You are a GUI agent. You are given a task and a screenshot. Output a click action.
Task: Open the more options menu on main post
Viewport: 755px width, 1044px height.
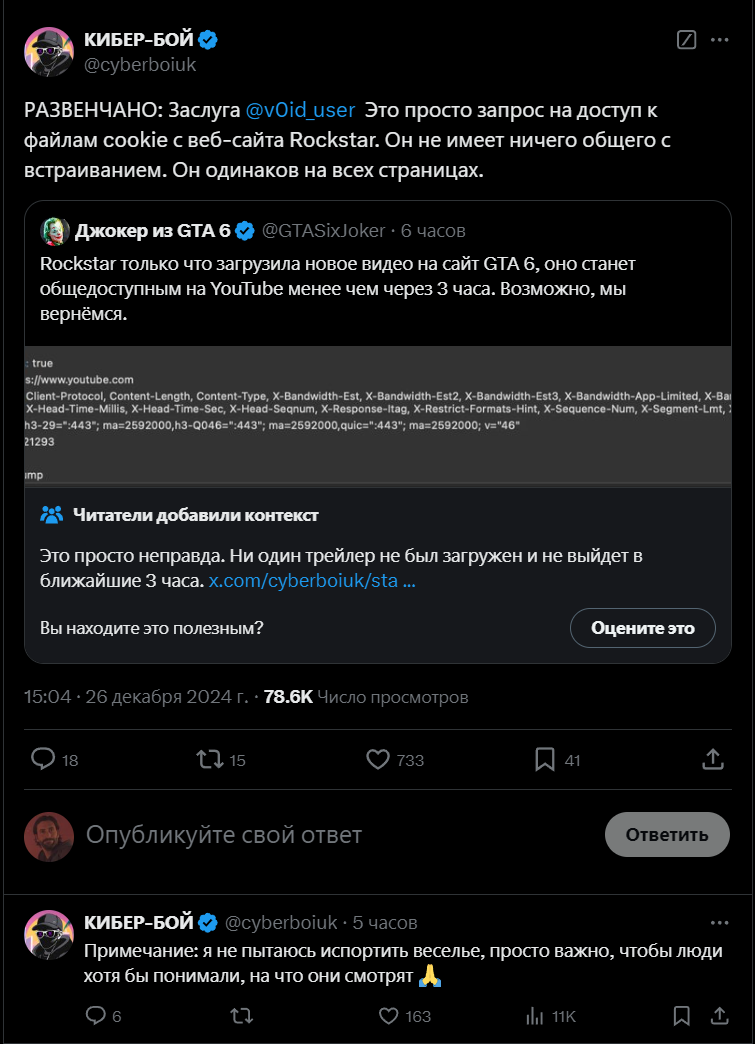[x=719, y=40]
